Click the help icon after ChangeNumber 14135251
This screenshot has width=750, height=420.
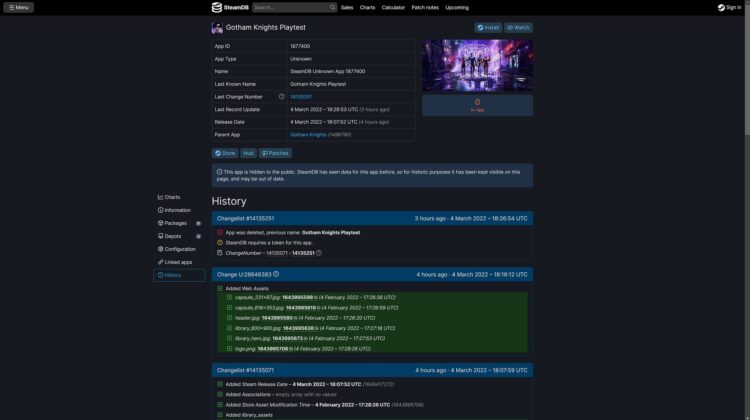coord(319,253)
